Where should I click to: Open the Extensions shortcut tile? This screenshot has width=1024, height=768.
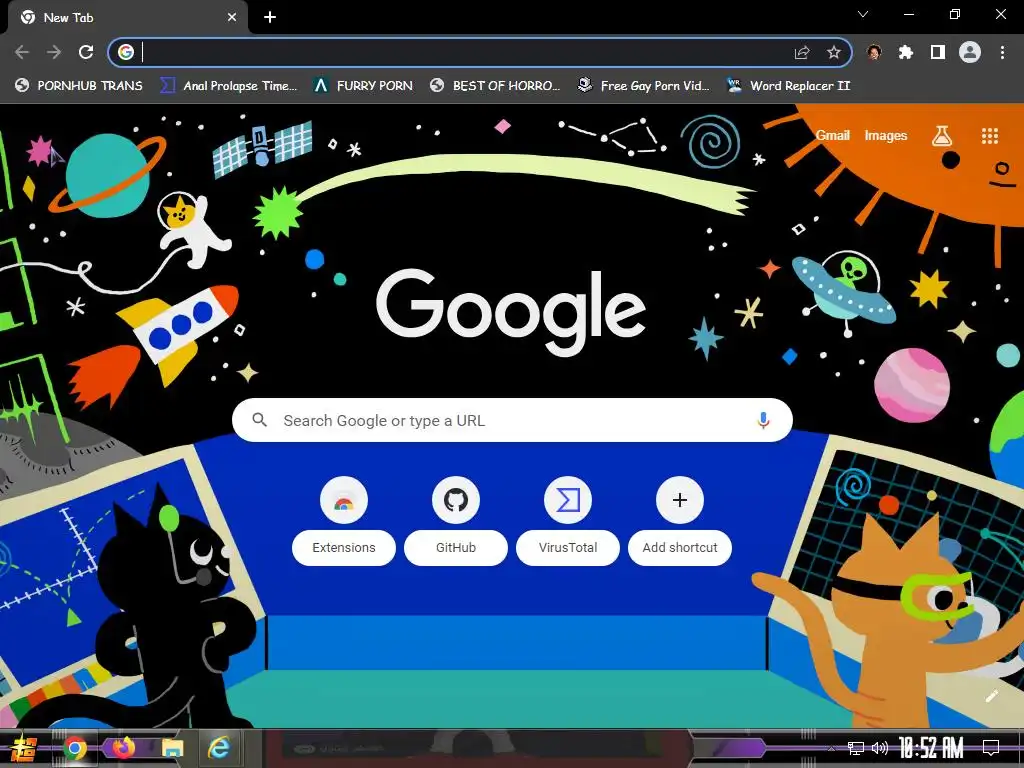pyautogui.click(x=344, y=520)
